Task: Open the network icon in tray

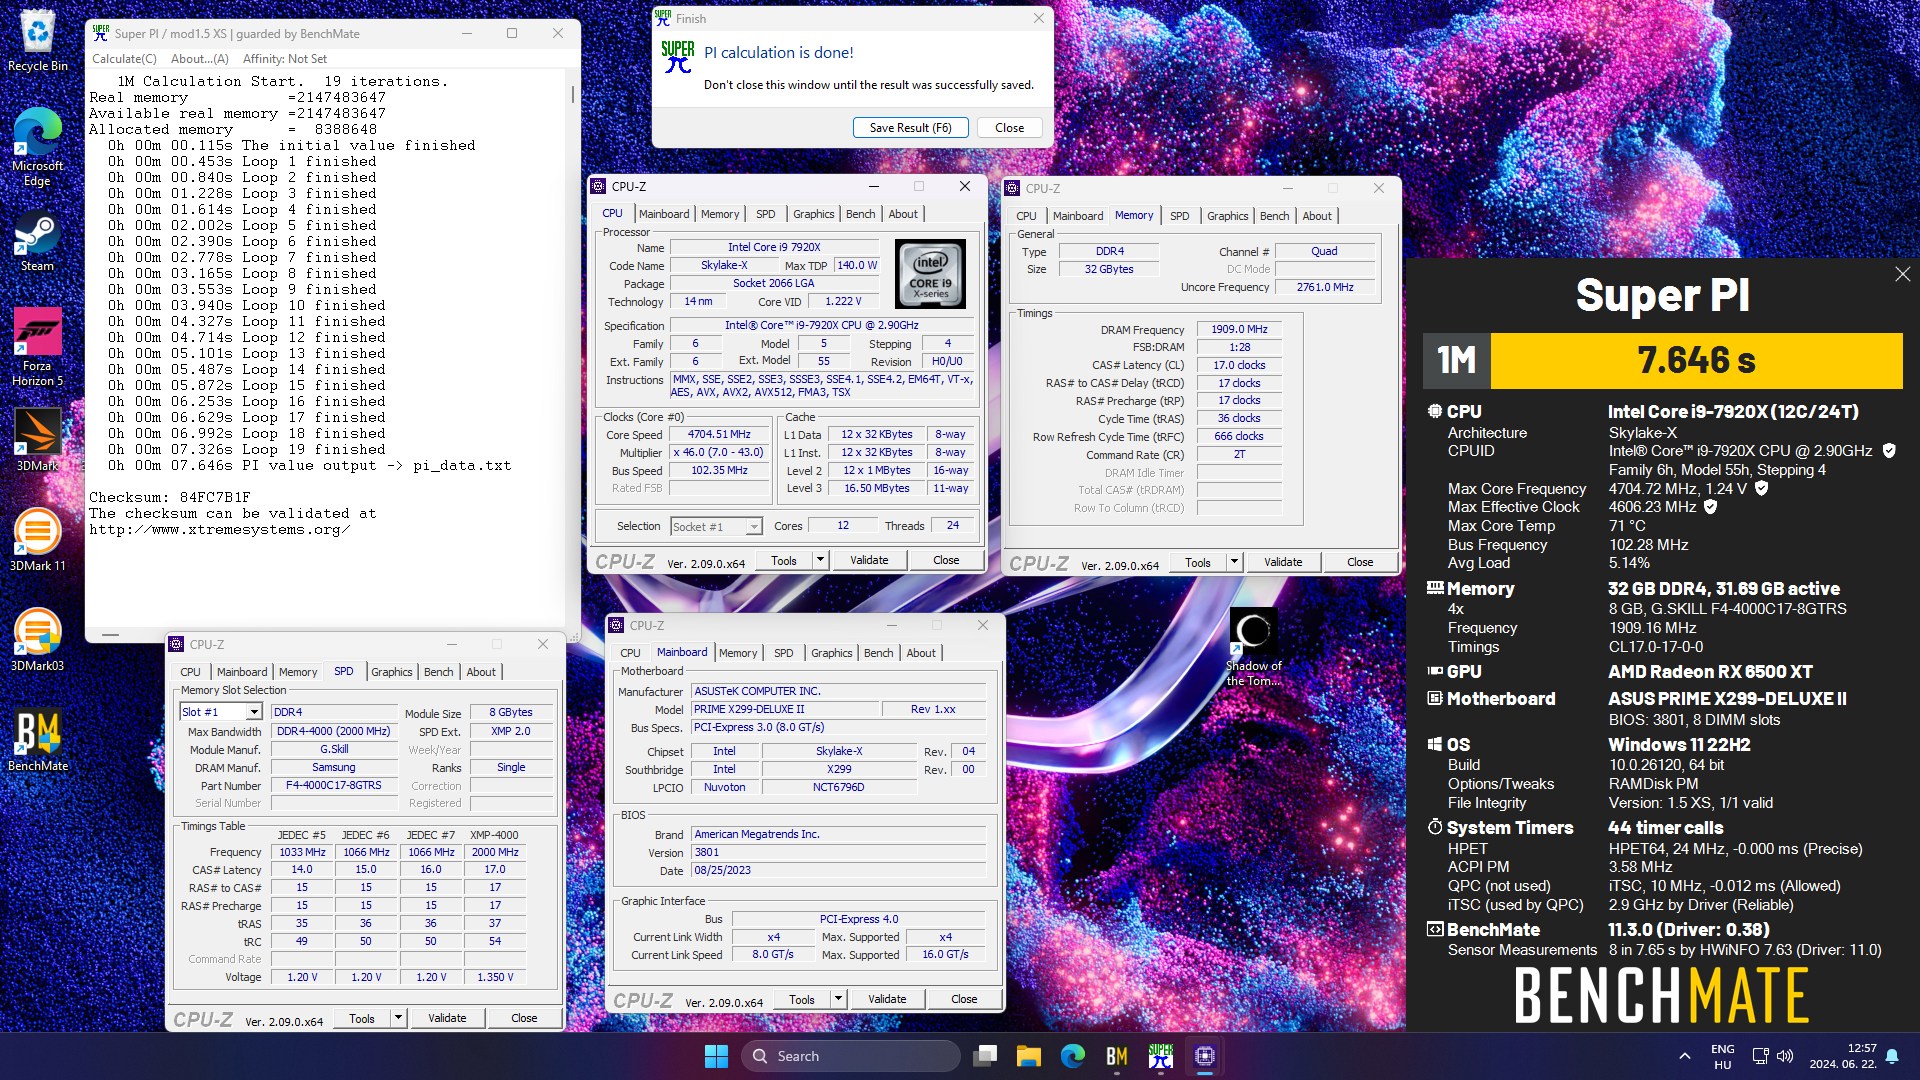Action: point(1761,1056)
